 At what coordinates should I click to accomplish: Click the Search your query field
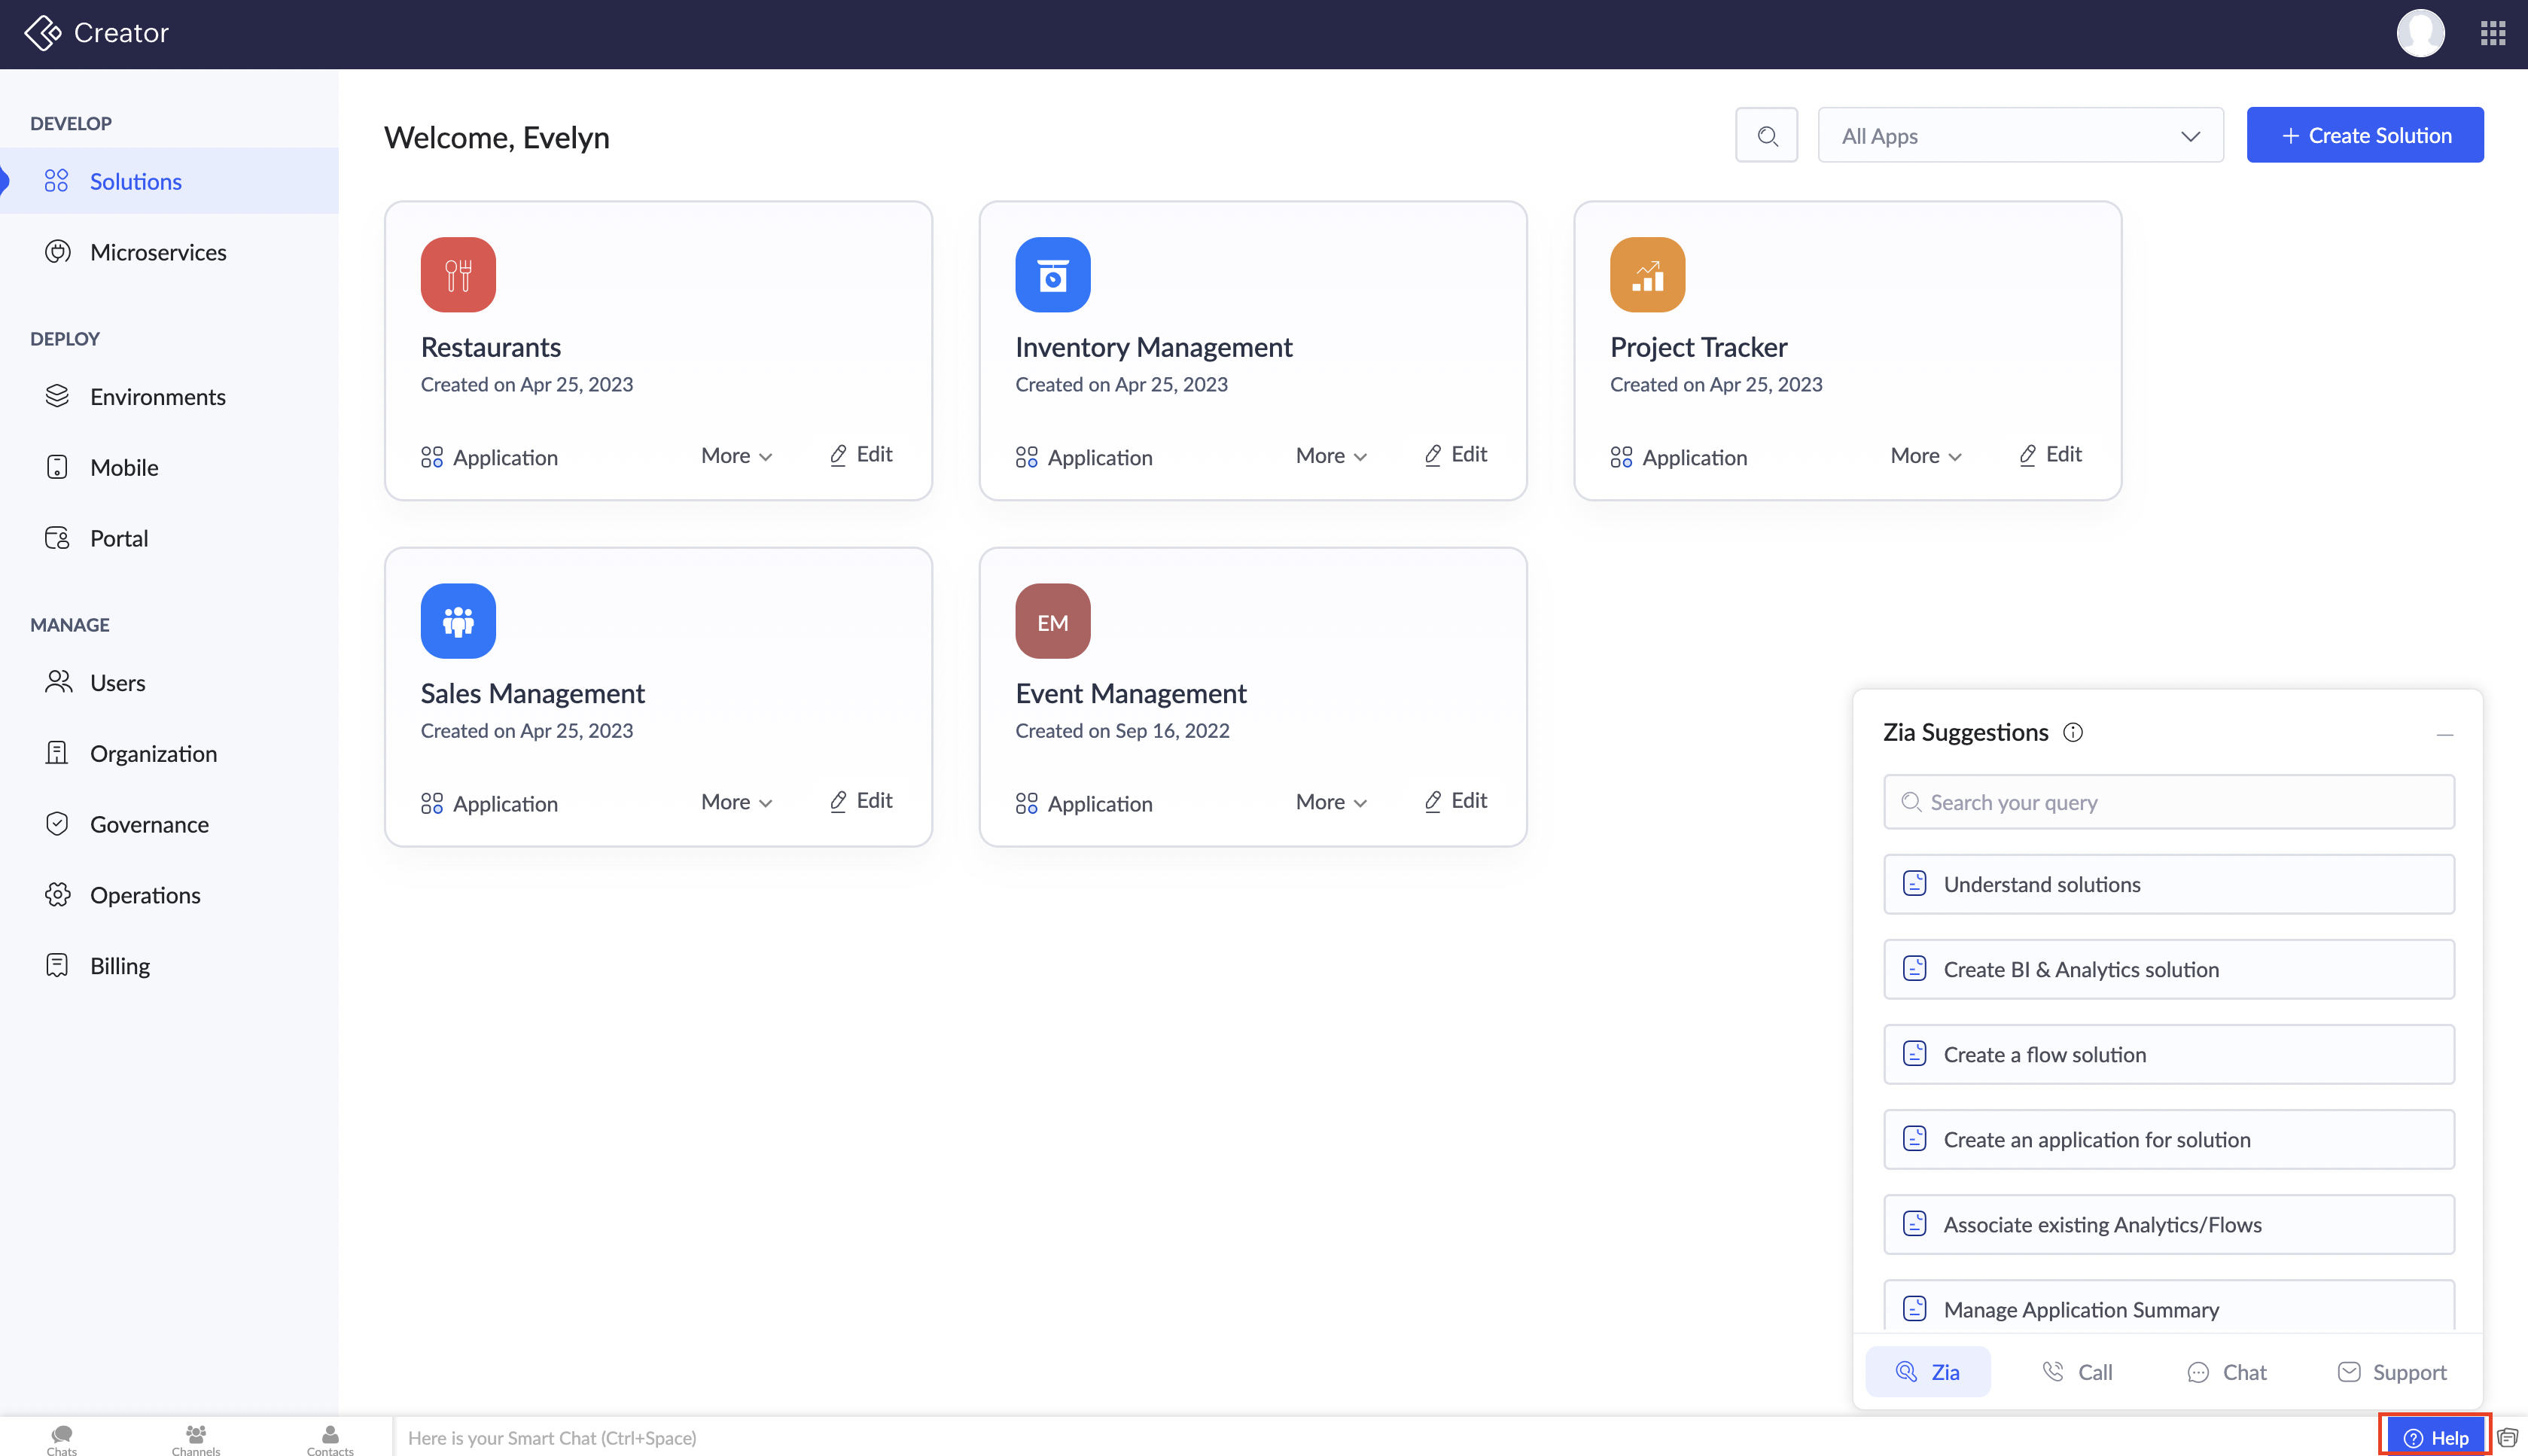pos(2168,802)
